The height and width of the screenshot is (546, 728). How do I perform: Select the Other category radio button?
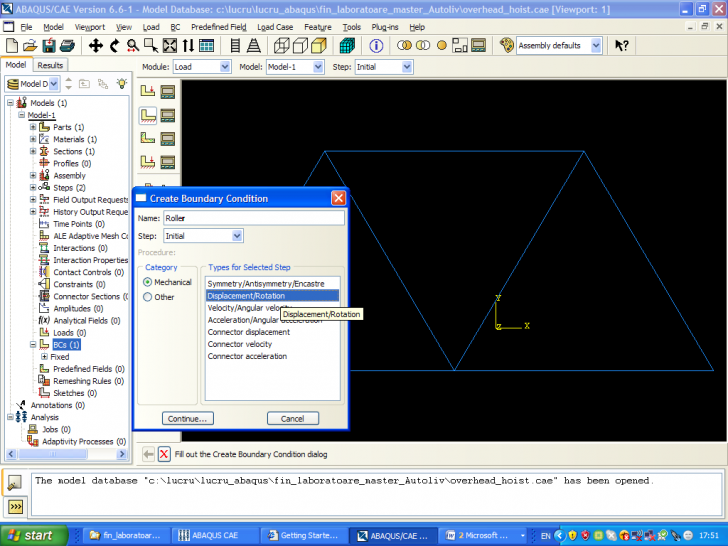coord(148,297)
